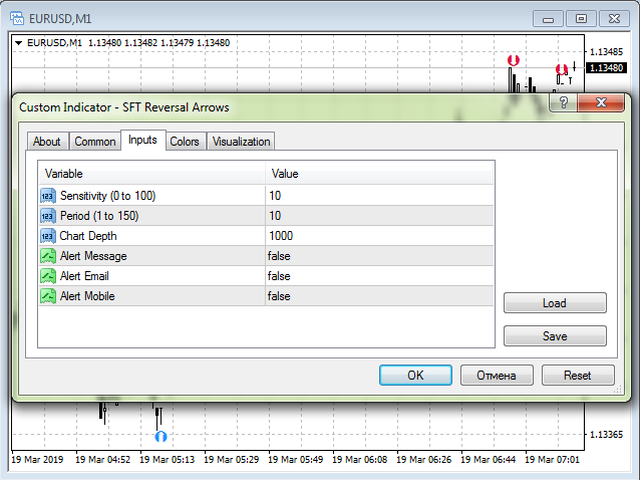The height and width of the screenshot is (480, 640).
Task: Click the Alert Message boolean icon
Action: click(x=48, y=256)
